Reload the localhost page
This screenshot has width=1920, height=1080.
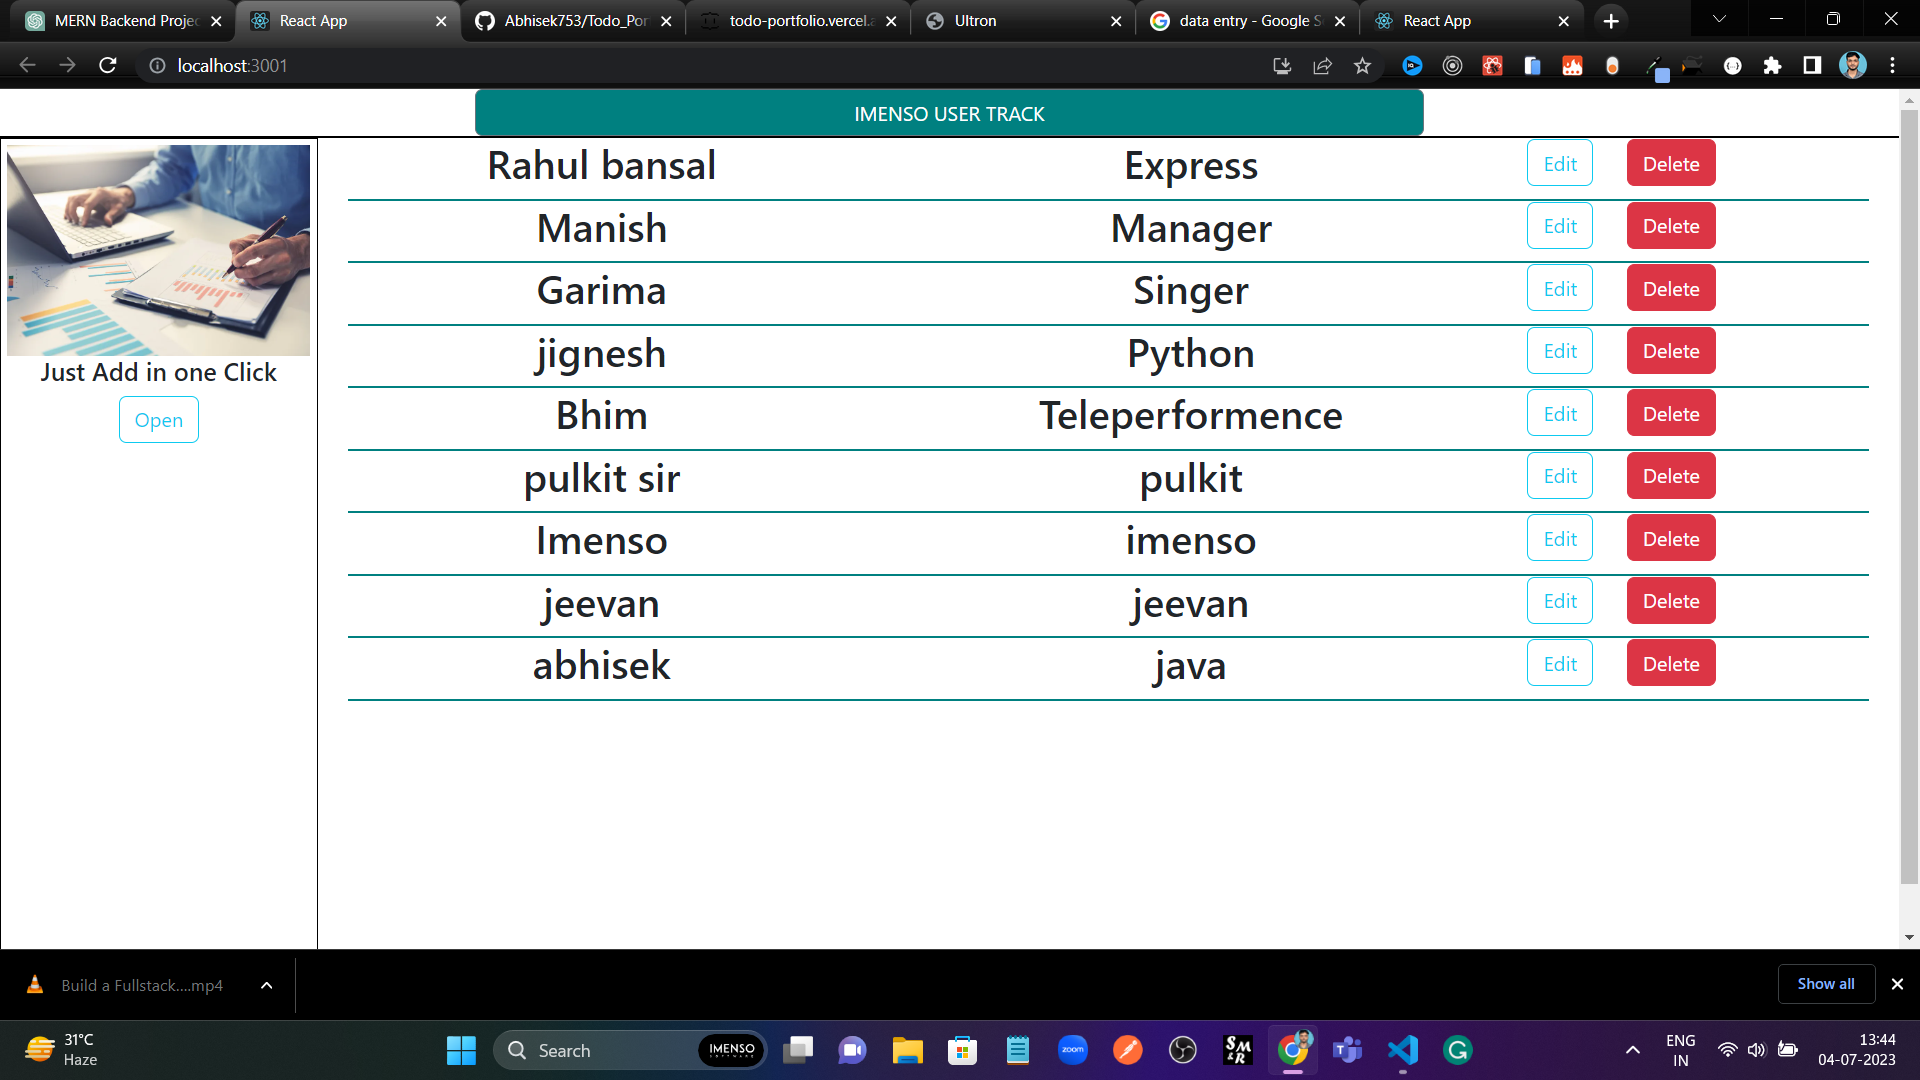108,65
